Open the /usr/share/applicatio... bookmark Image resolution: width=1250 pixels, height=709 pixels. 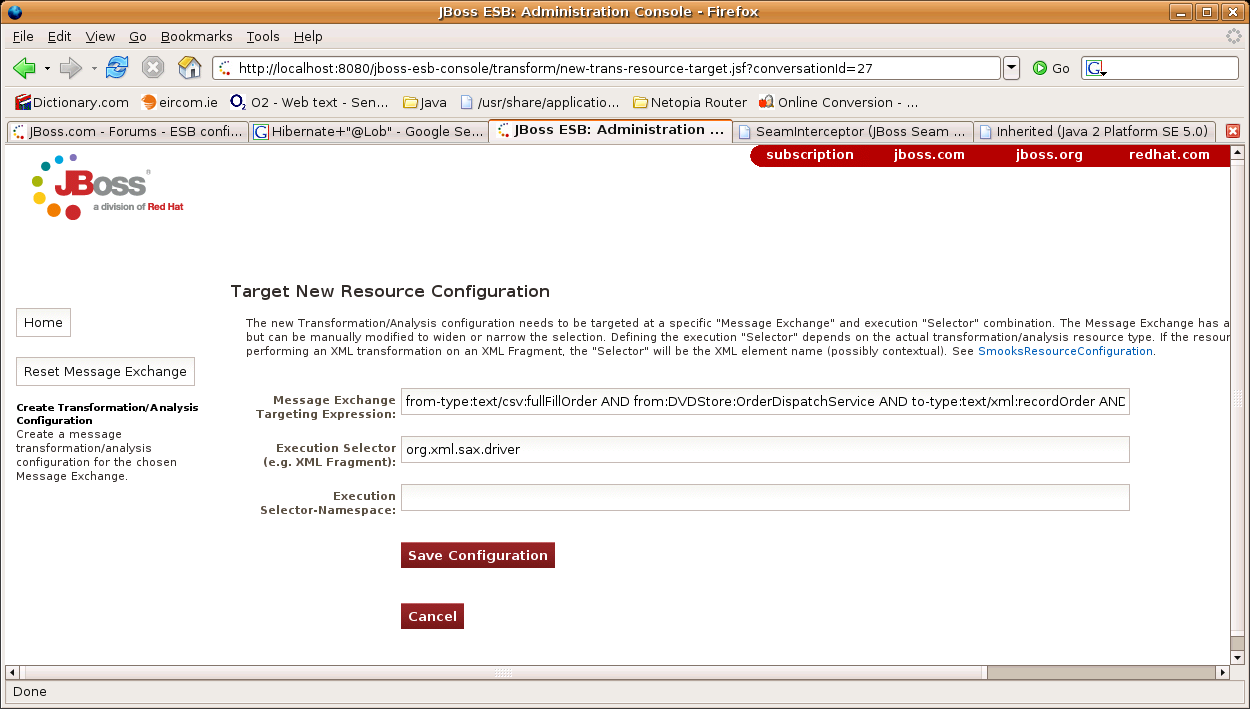[540, 102]
